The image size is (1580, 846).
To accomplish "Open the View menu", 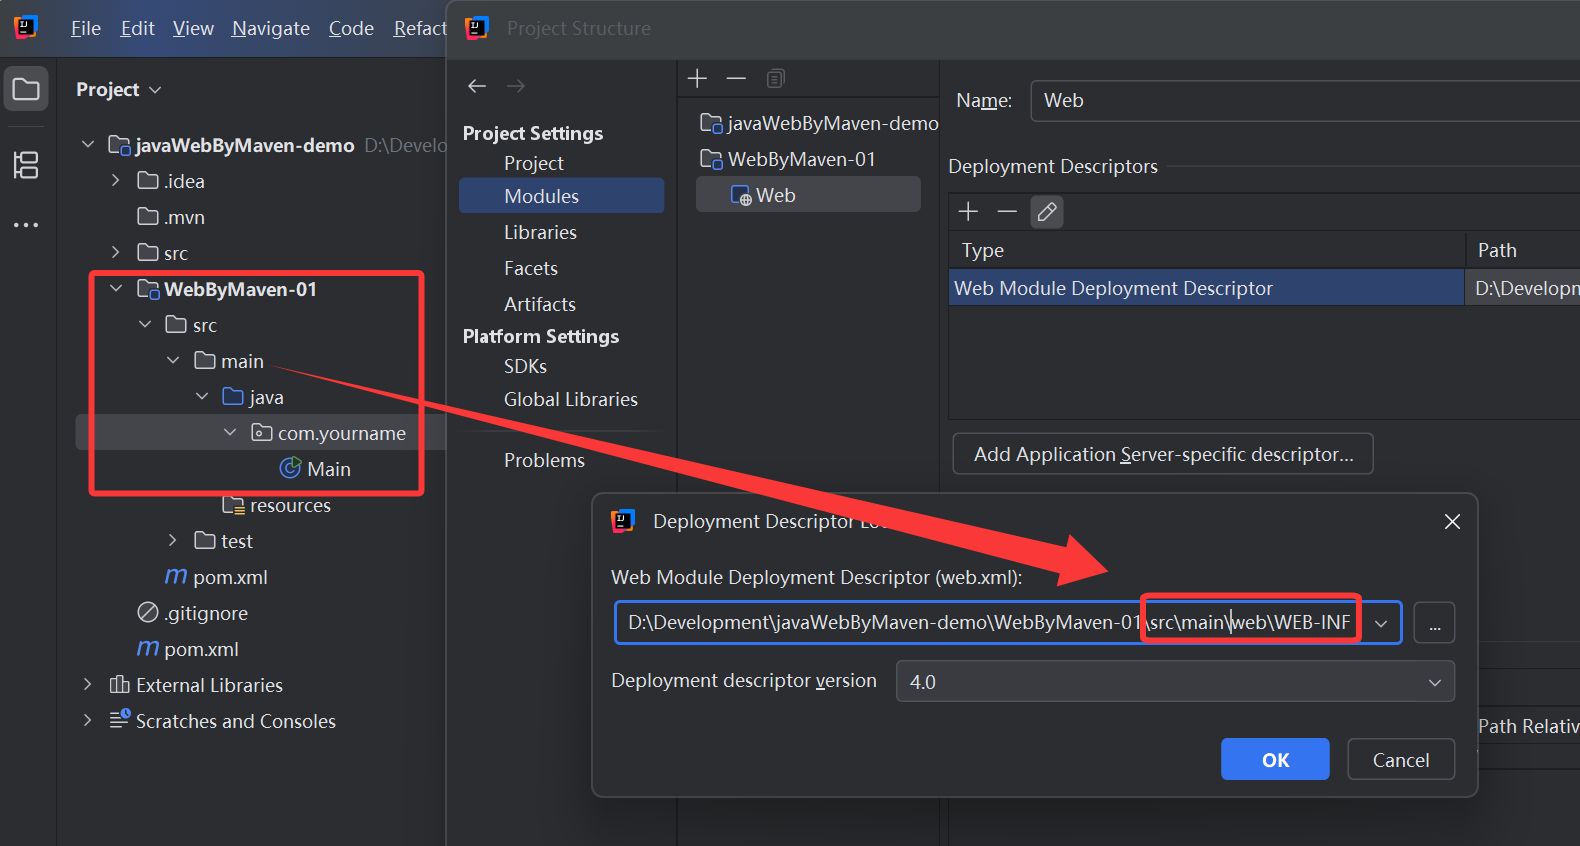I will tap(193, 28).
